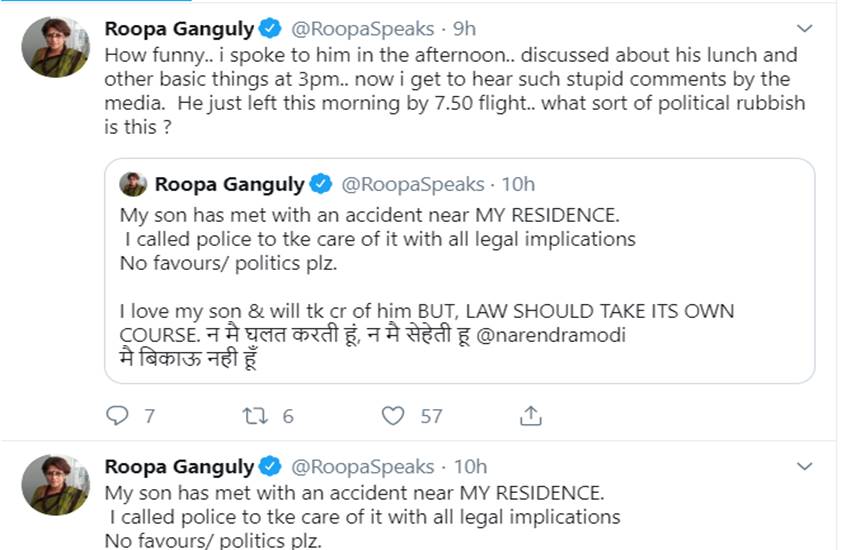The height and width of the screenshot is (550, 850).
Task: Expand the chevron menu on the bottom tweet
Action: (x=804, y=467)
